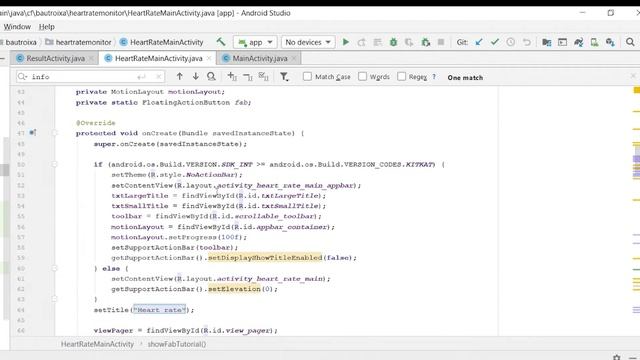Viewport: 640px width, 360px height.
Task: Open SDK Manager download icon
Action: click(610, 42)
